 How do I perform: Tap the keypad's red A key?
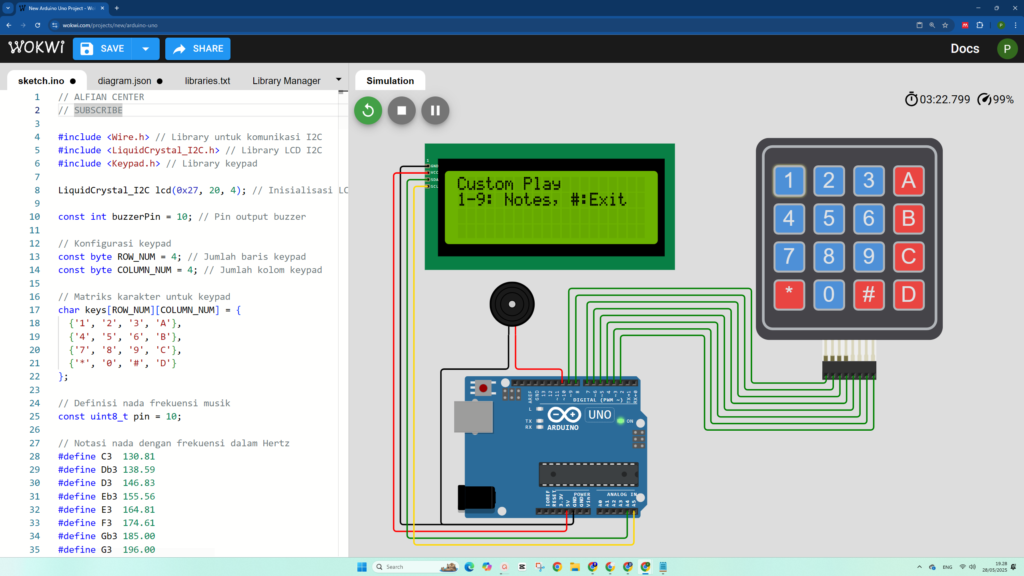click(908, 181)
